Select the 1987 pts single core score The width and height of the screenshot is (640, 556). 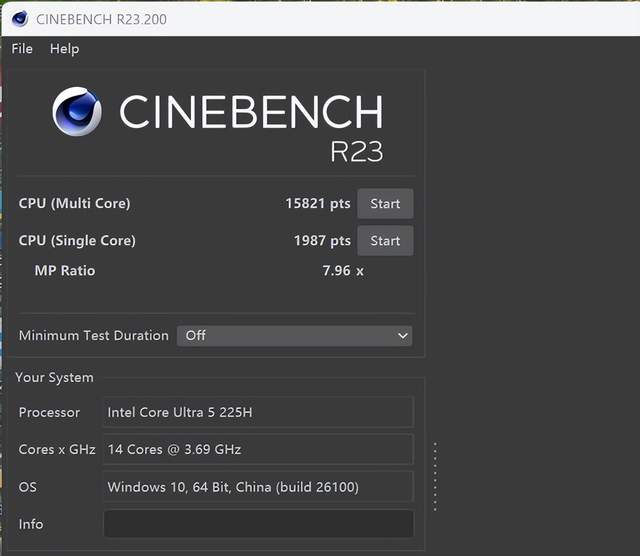click(322, 240)
